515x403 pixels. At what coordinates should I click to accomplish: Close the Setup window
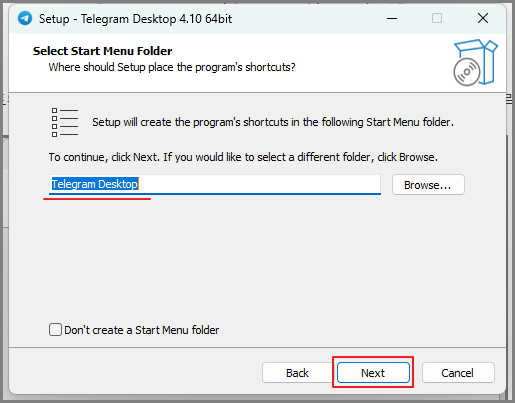483,18
